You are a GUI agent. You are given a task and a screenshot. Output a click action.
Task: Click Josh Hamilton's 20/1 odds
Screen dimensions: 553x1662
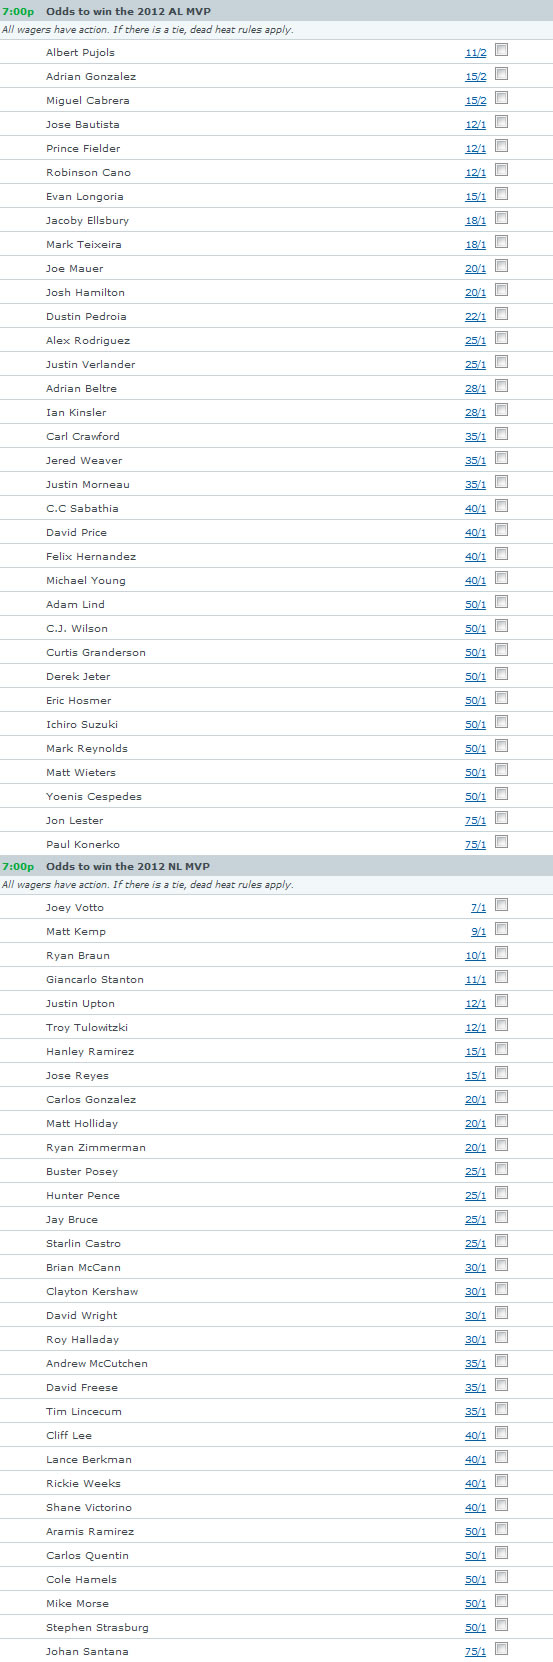tap(476, 293)
